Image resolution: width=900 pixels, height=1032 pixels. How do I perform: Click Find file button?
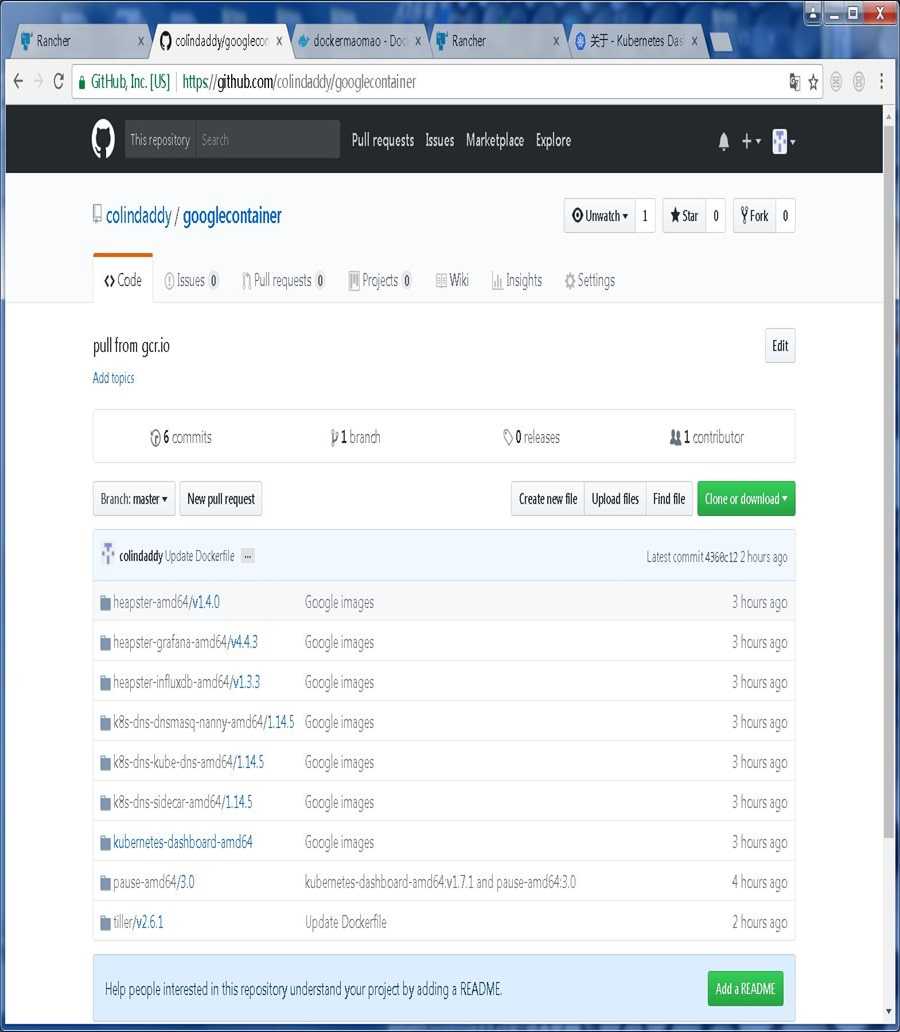(669, 499)
